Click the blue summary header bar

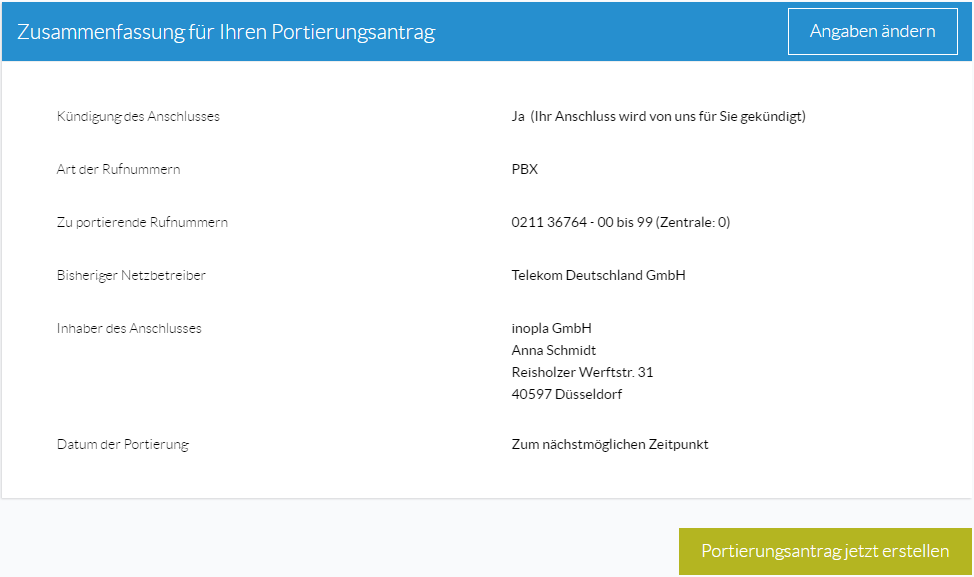[x=487, y=31]
